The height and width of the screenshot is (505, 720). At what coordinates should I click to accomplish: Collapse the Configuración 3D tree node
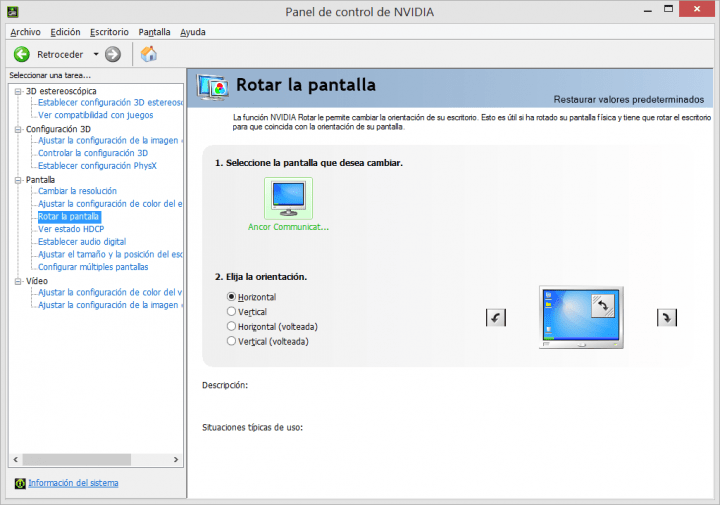click(18, 129)
